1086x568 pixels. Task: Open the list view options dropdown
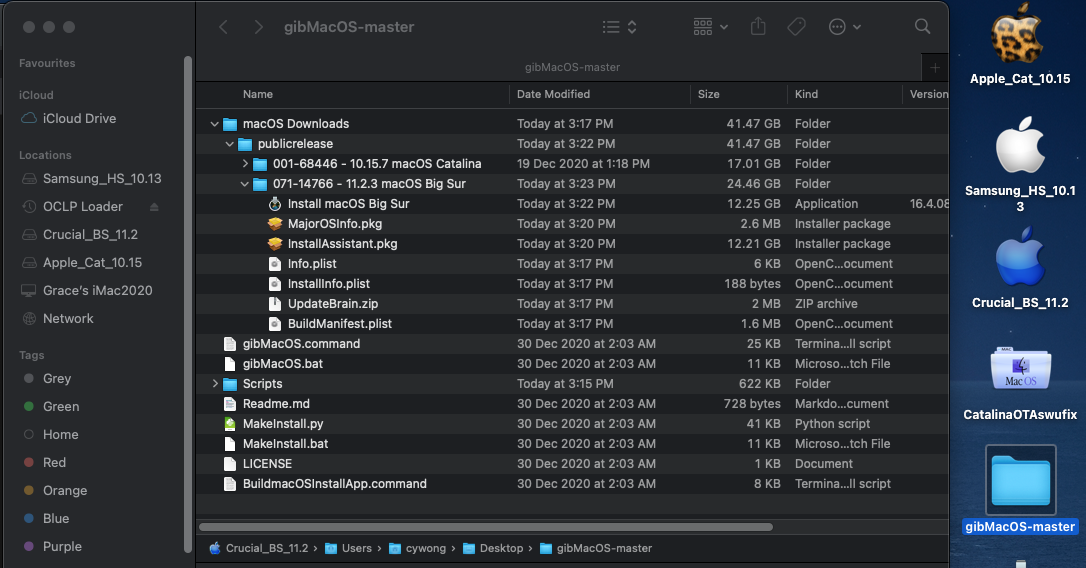click(619, 27)
